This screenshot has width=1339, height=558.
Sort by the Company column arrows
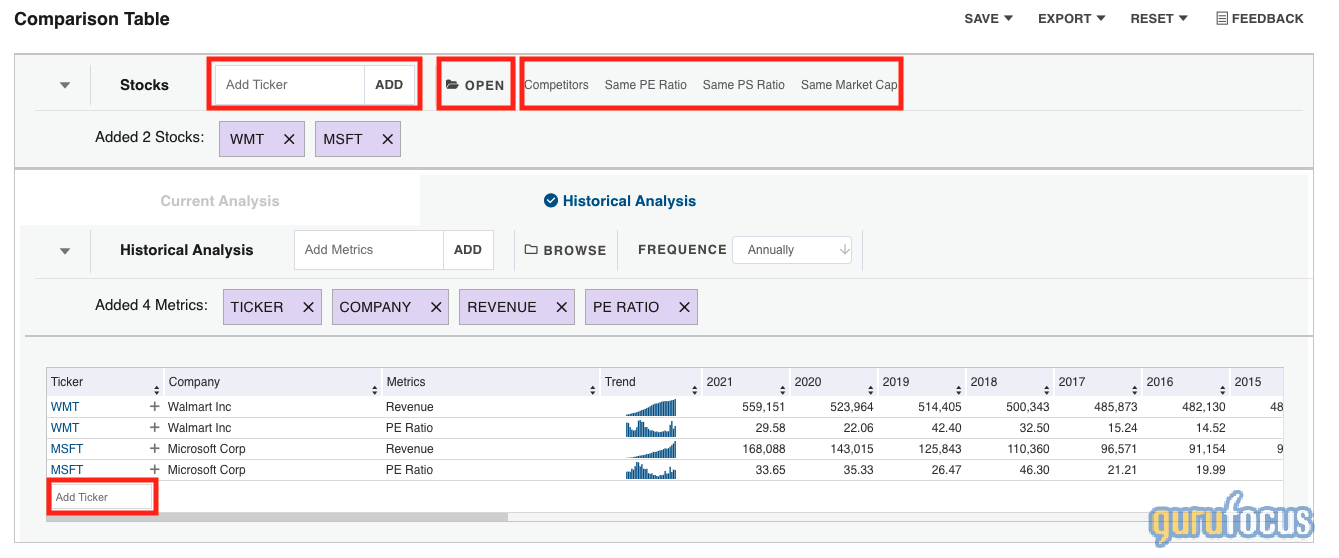(376, 390)
